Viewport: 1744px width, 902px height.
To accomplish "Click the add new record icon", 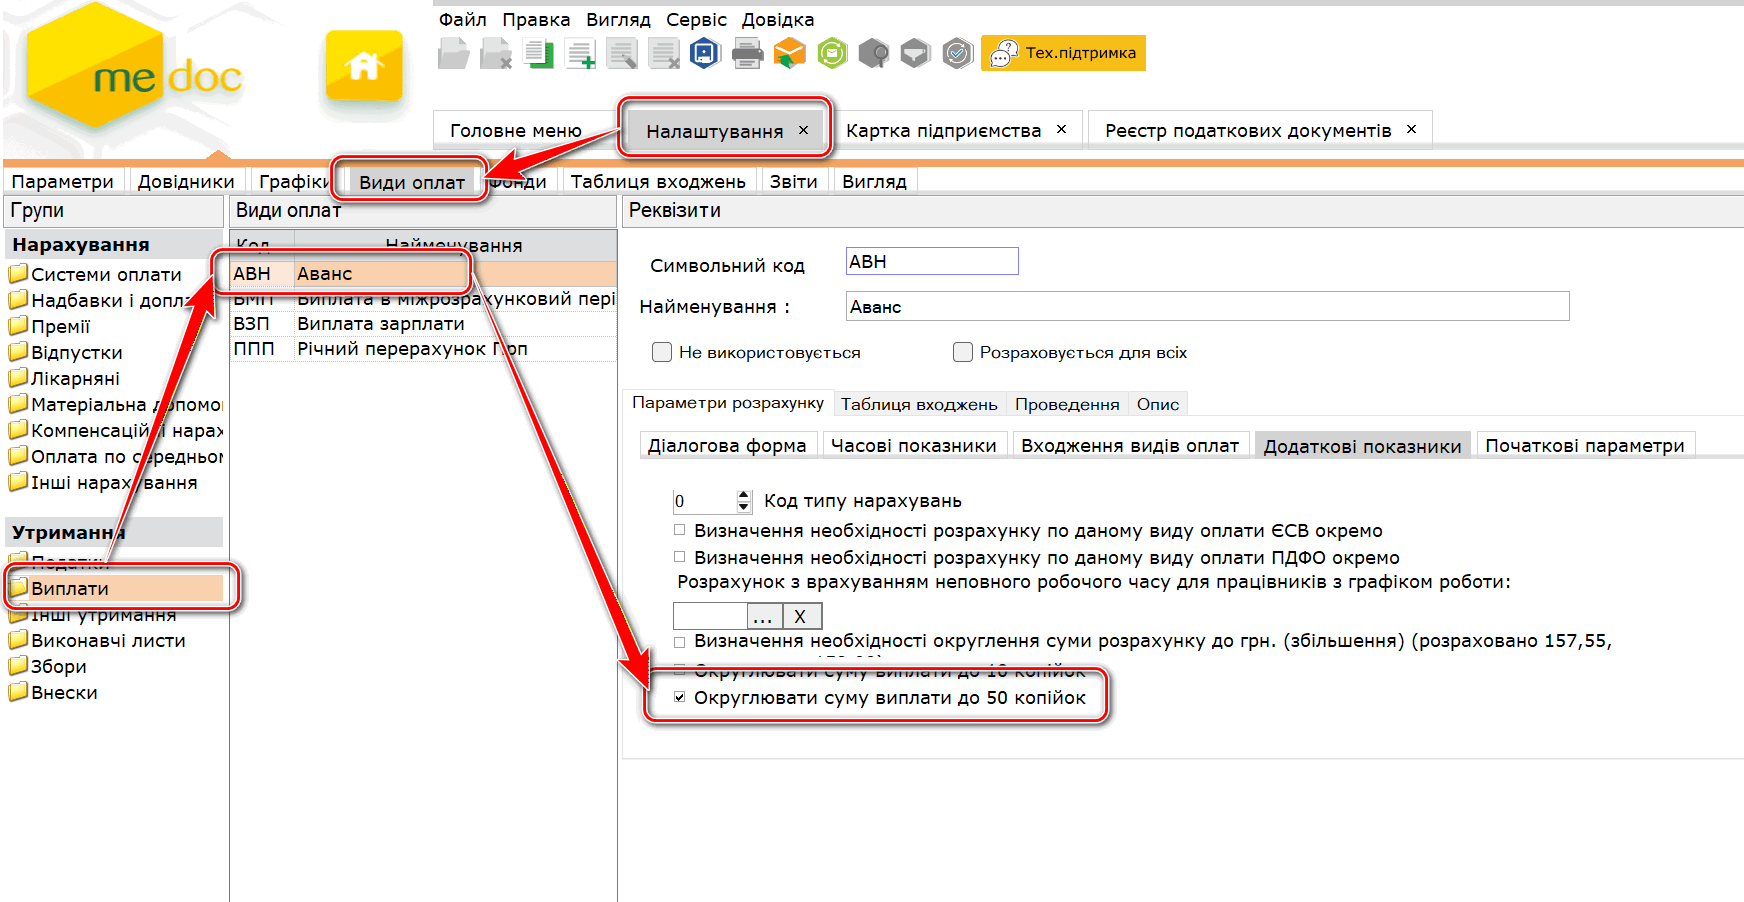I will [x=580, y=54].
